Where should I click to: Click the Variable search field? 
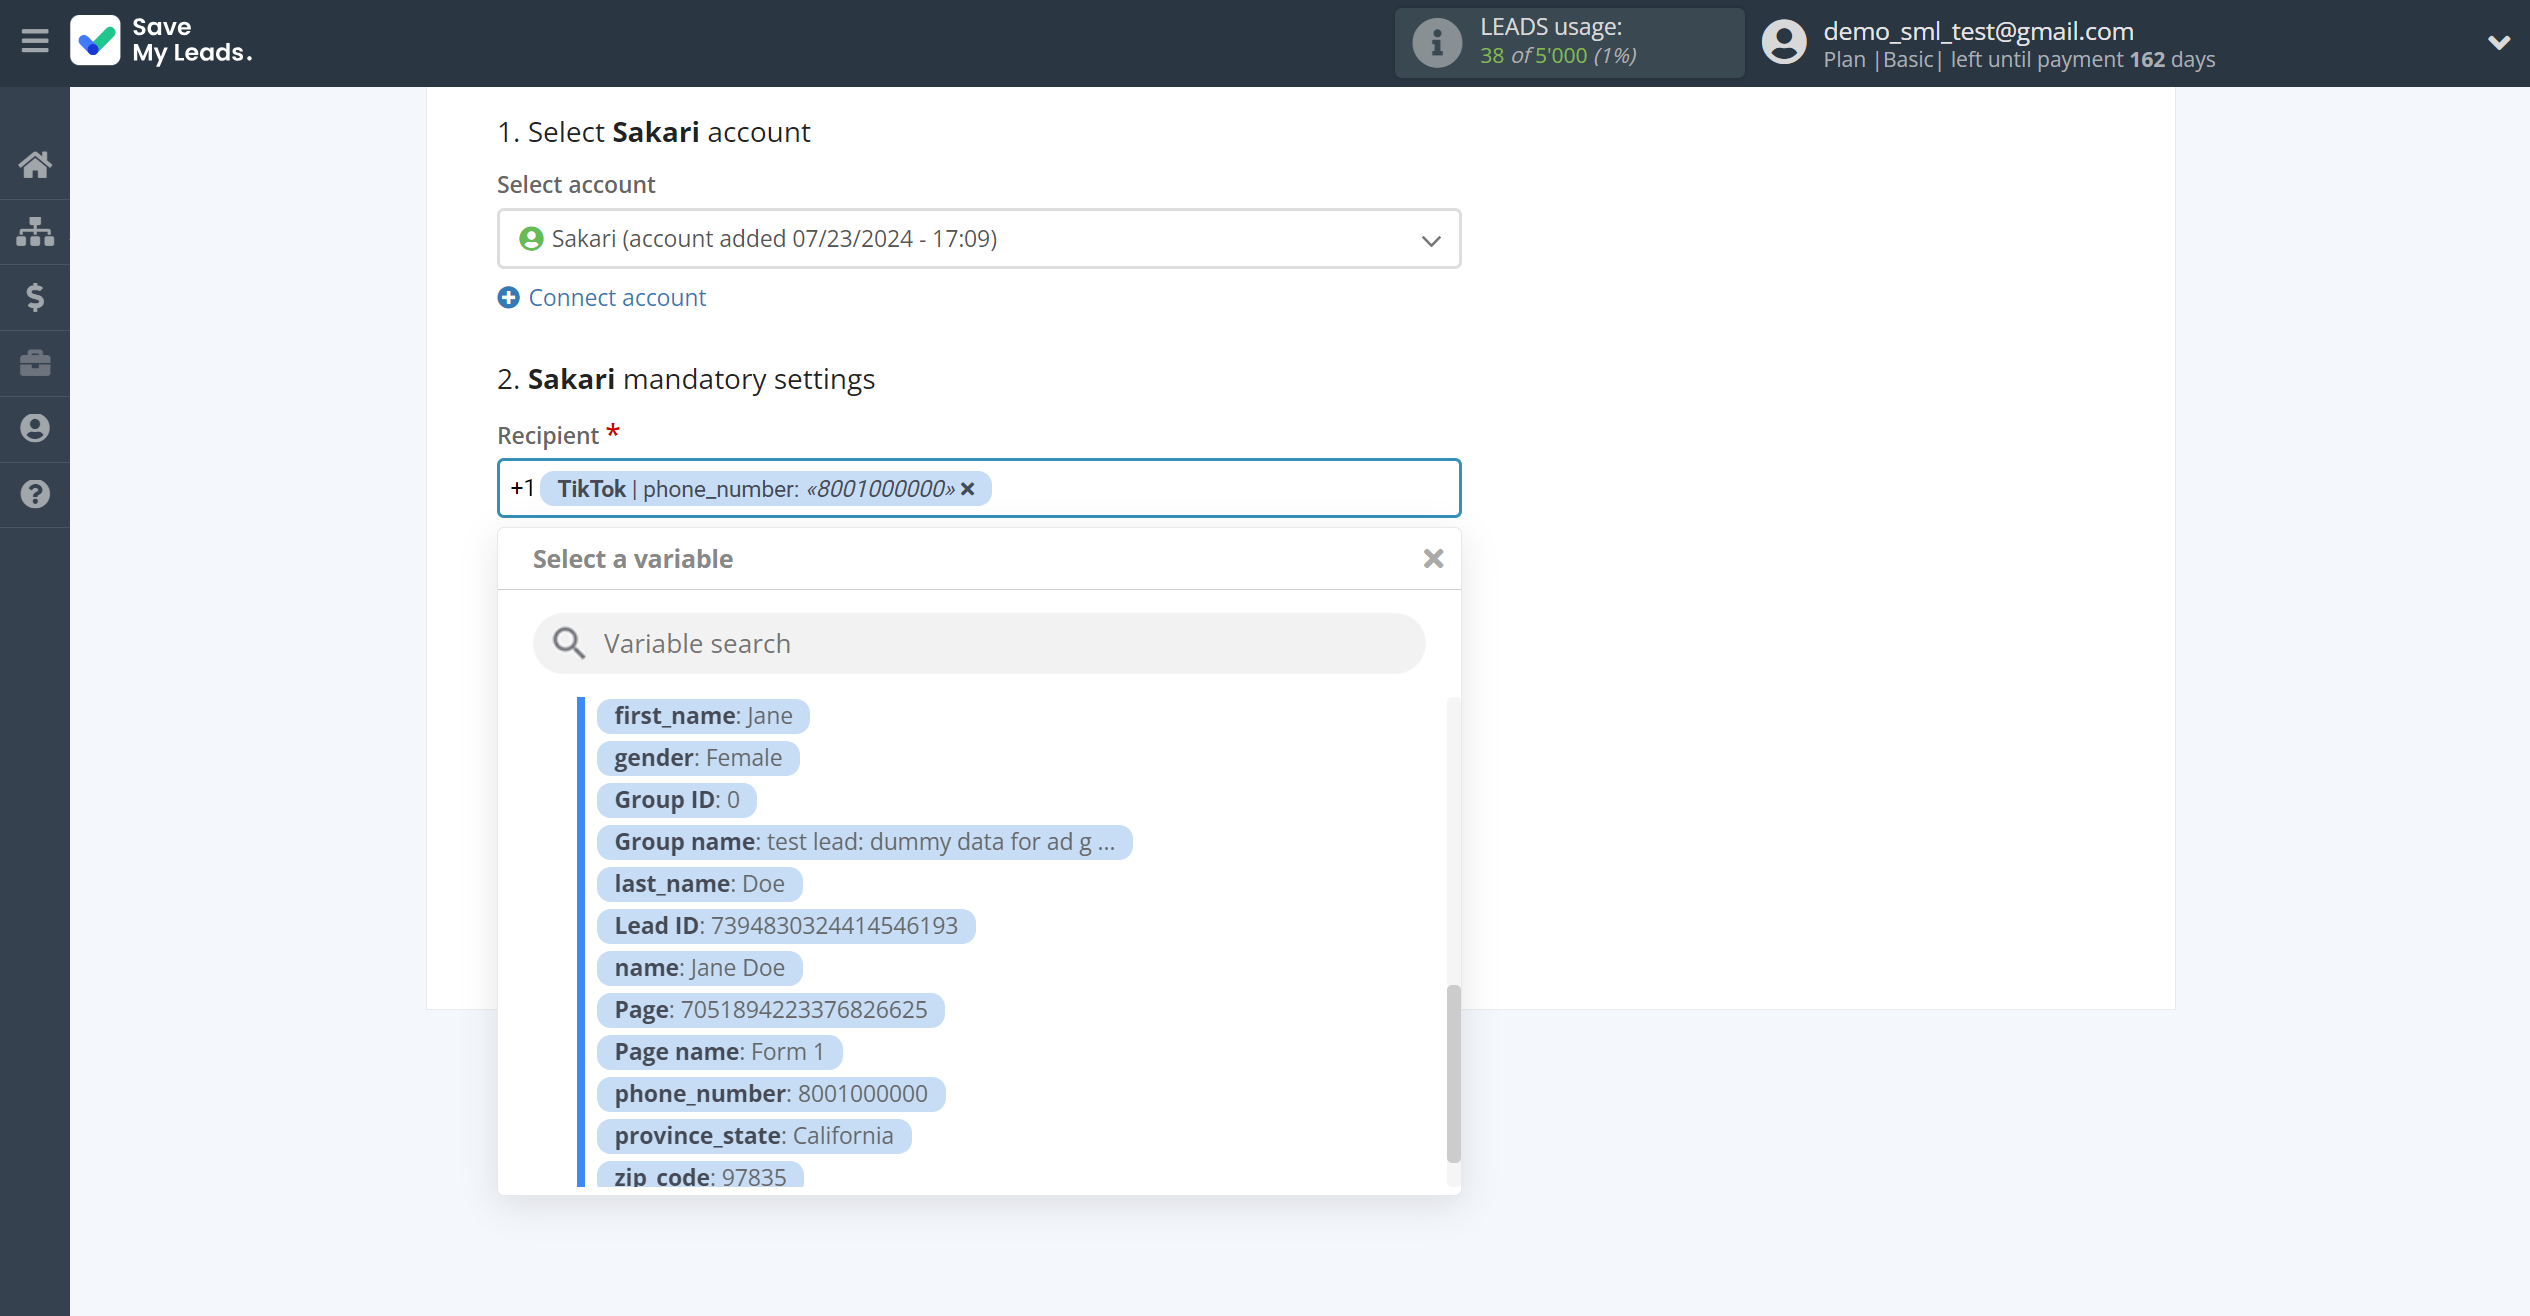pos(979,644)
